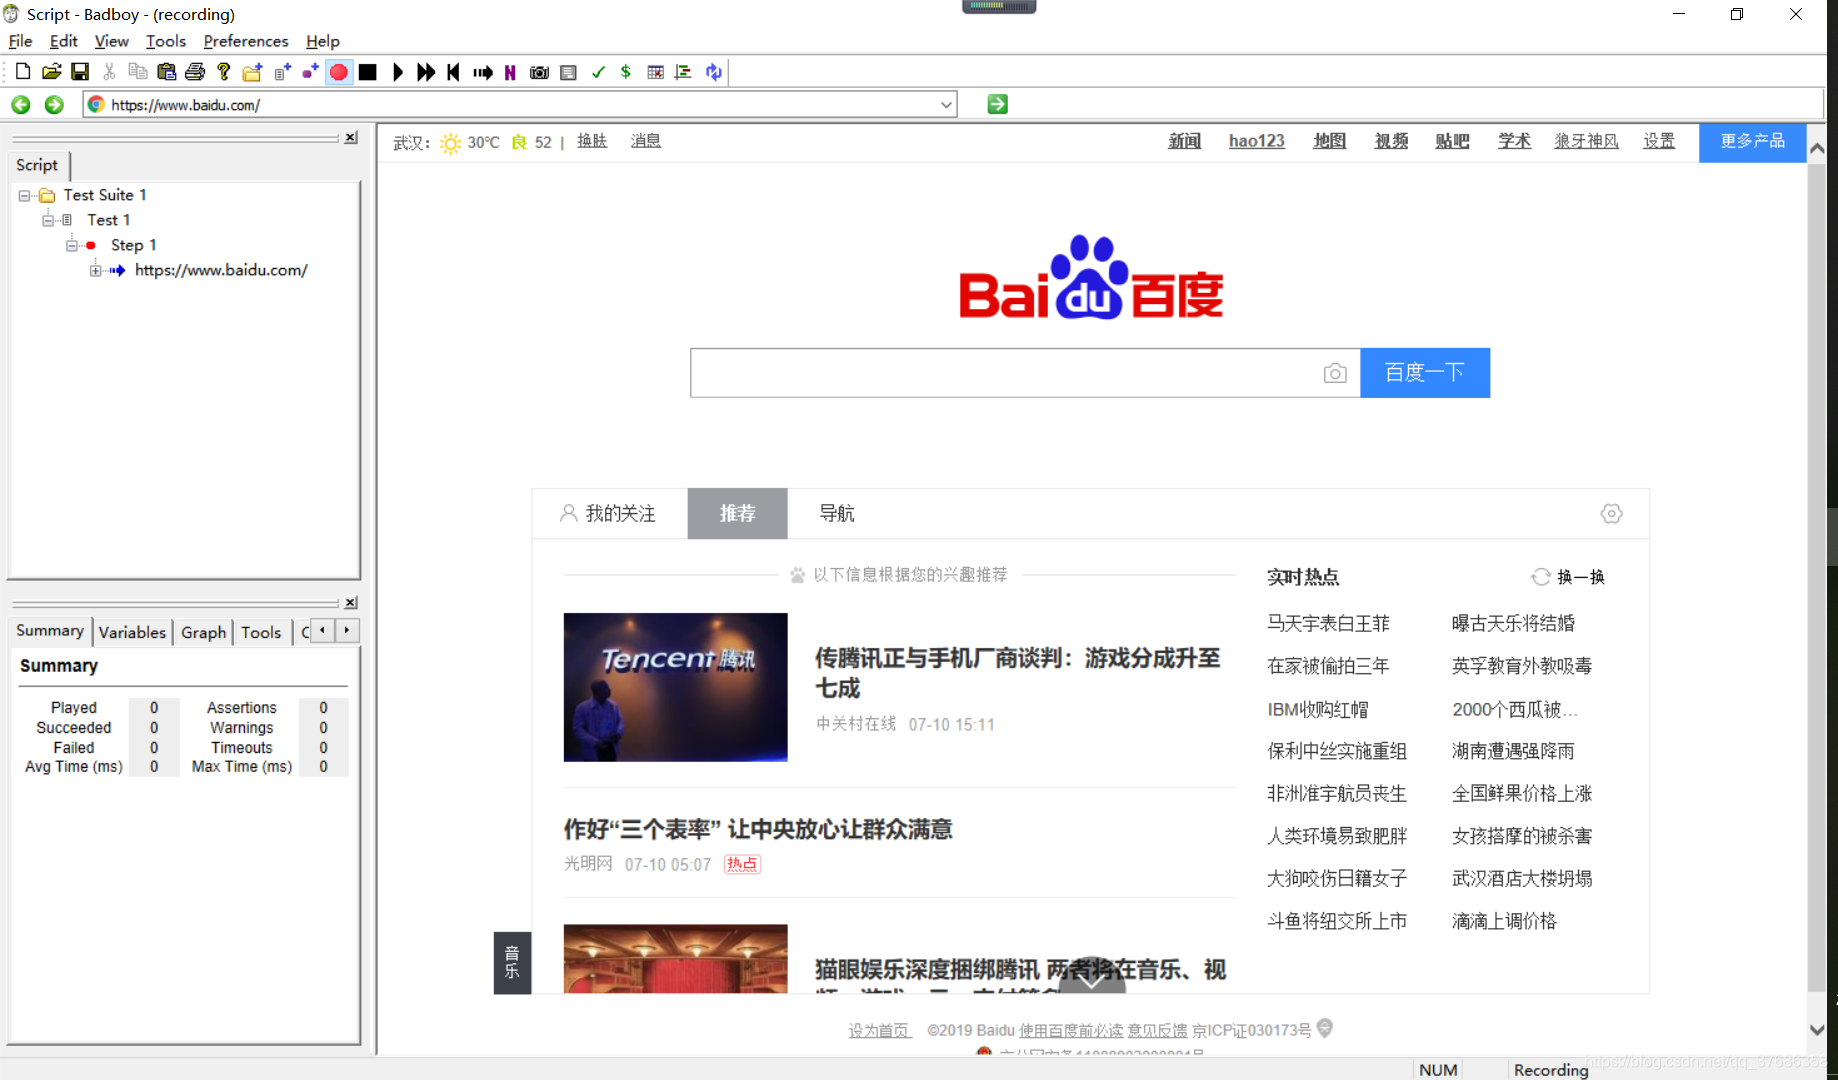1838x1080 pixels.
Task: Add an assertion with green checkmark icon
Action: [x=598, y=72]
